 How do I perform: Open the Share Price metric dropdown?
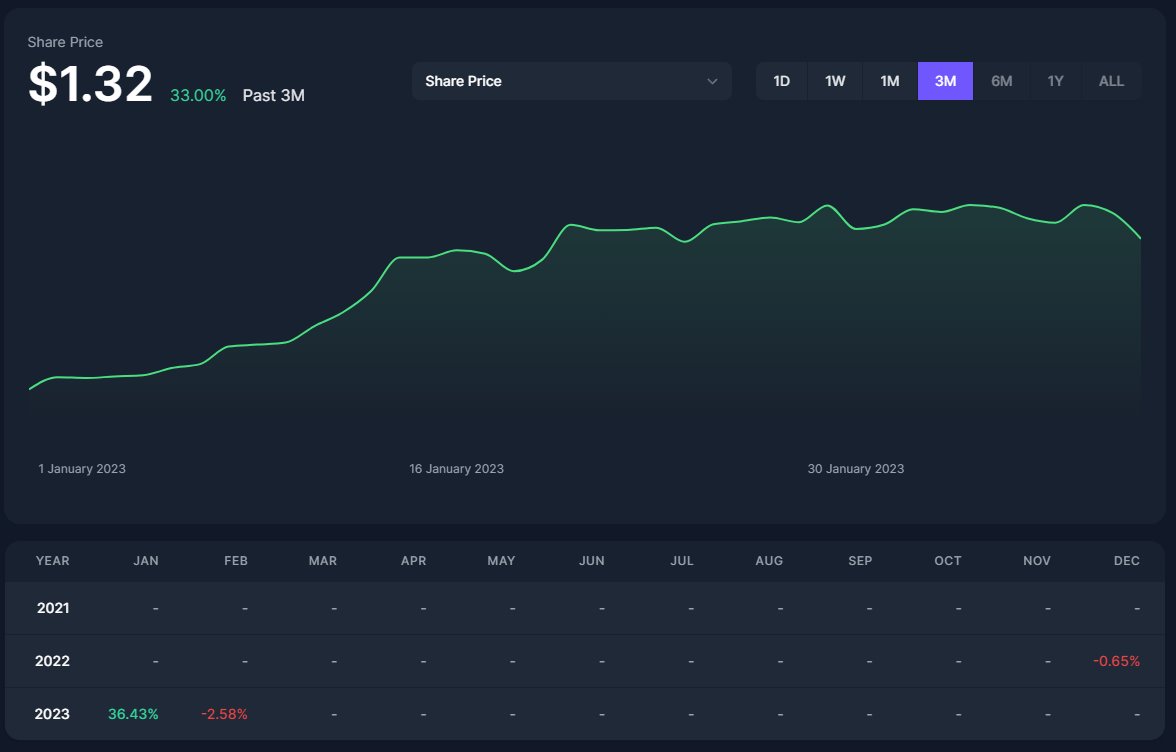571,81
